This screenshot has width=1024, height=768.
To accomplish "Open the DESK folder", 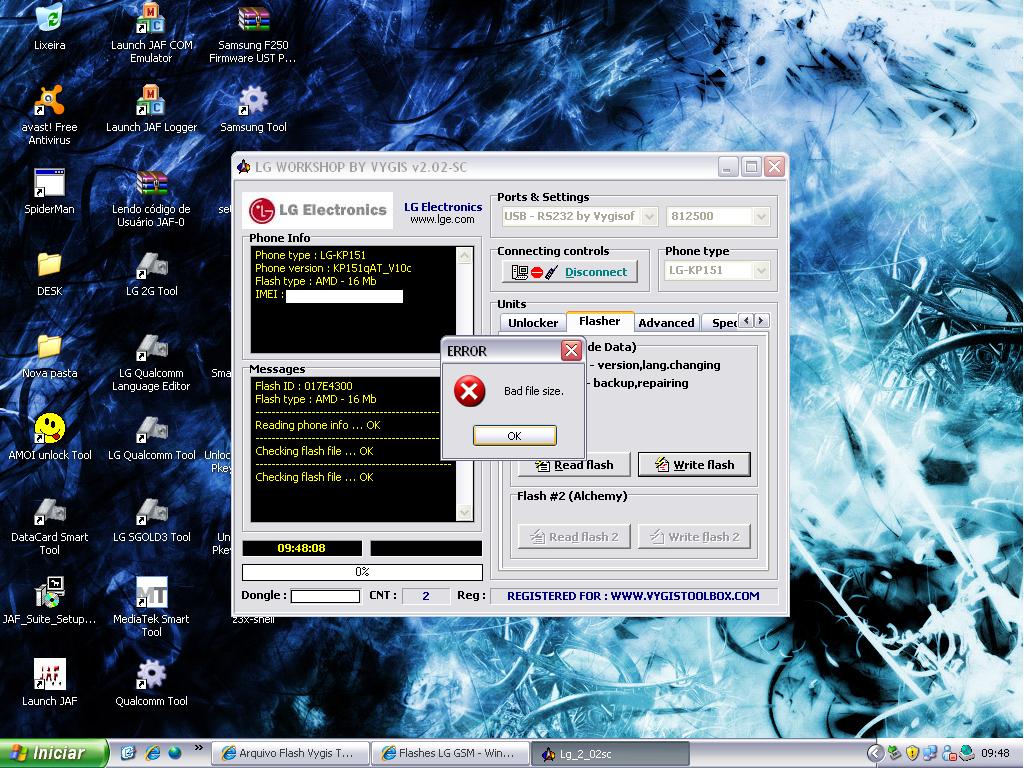I will 49,265.
